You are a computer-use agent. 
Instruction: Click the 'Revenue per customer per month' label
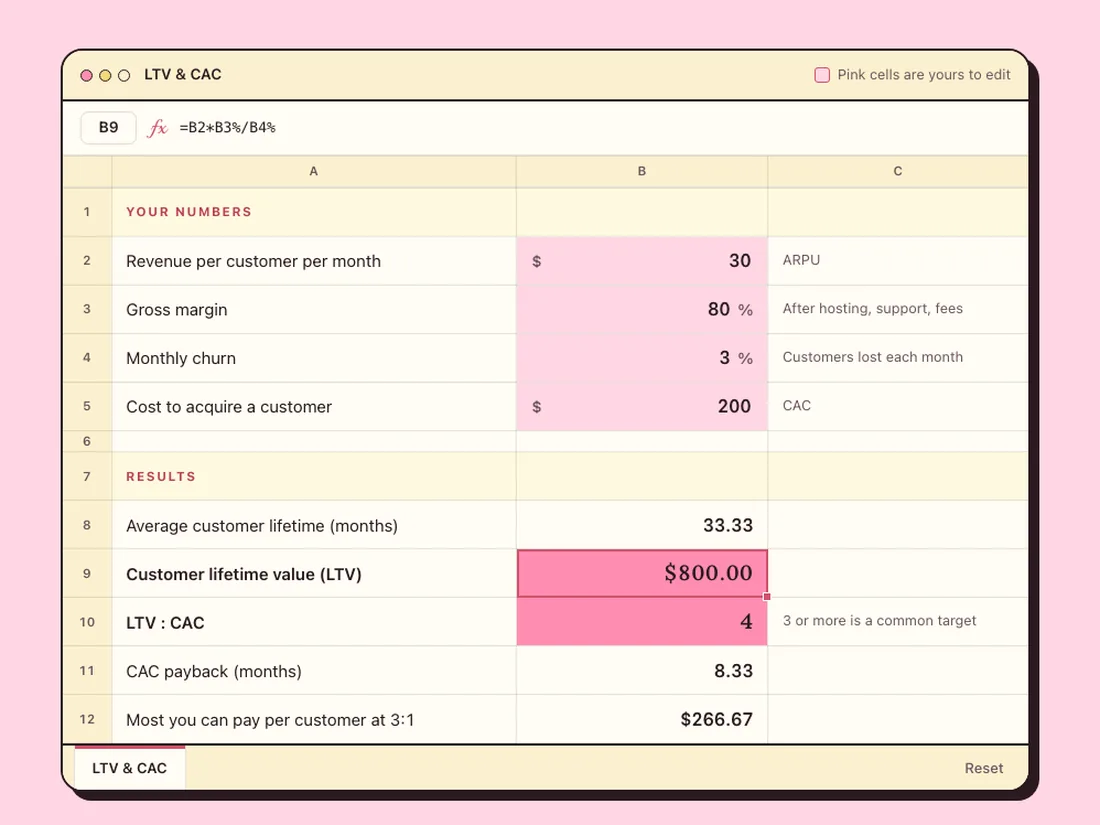(x=253, y=261)
